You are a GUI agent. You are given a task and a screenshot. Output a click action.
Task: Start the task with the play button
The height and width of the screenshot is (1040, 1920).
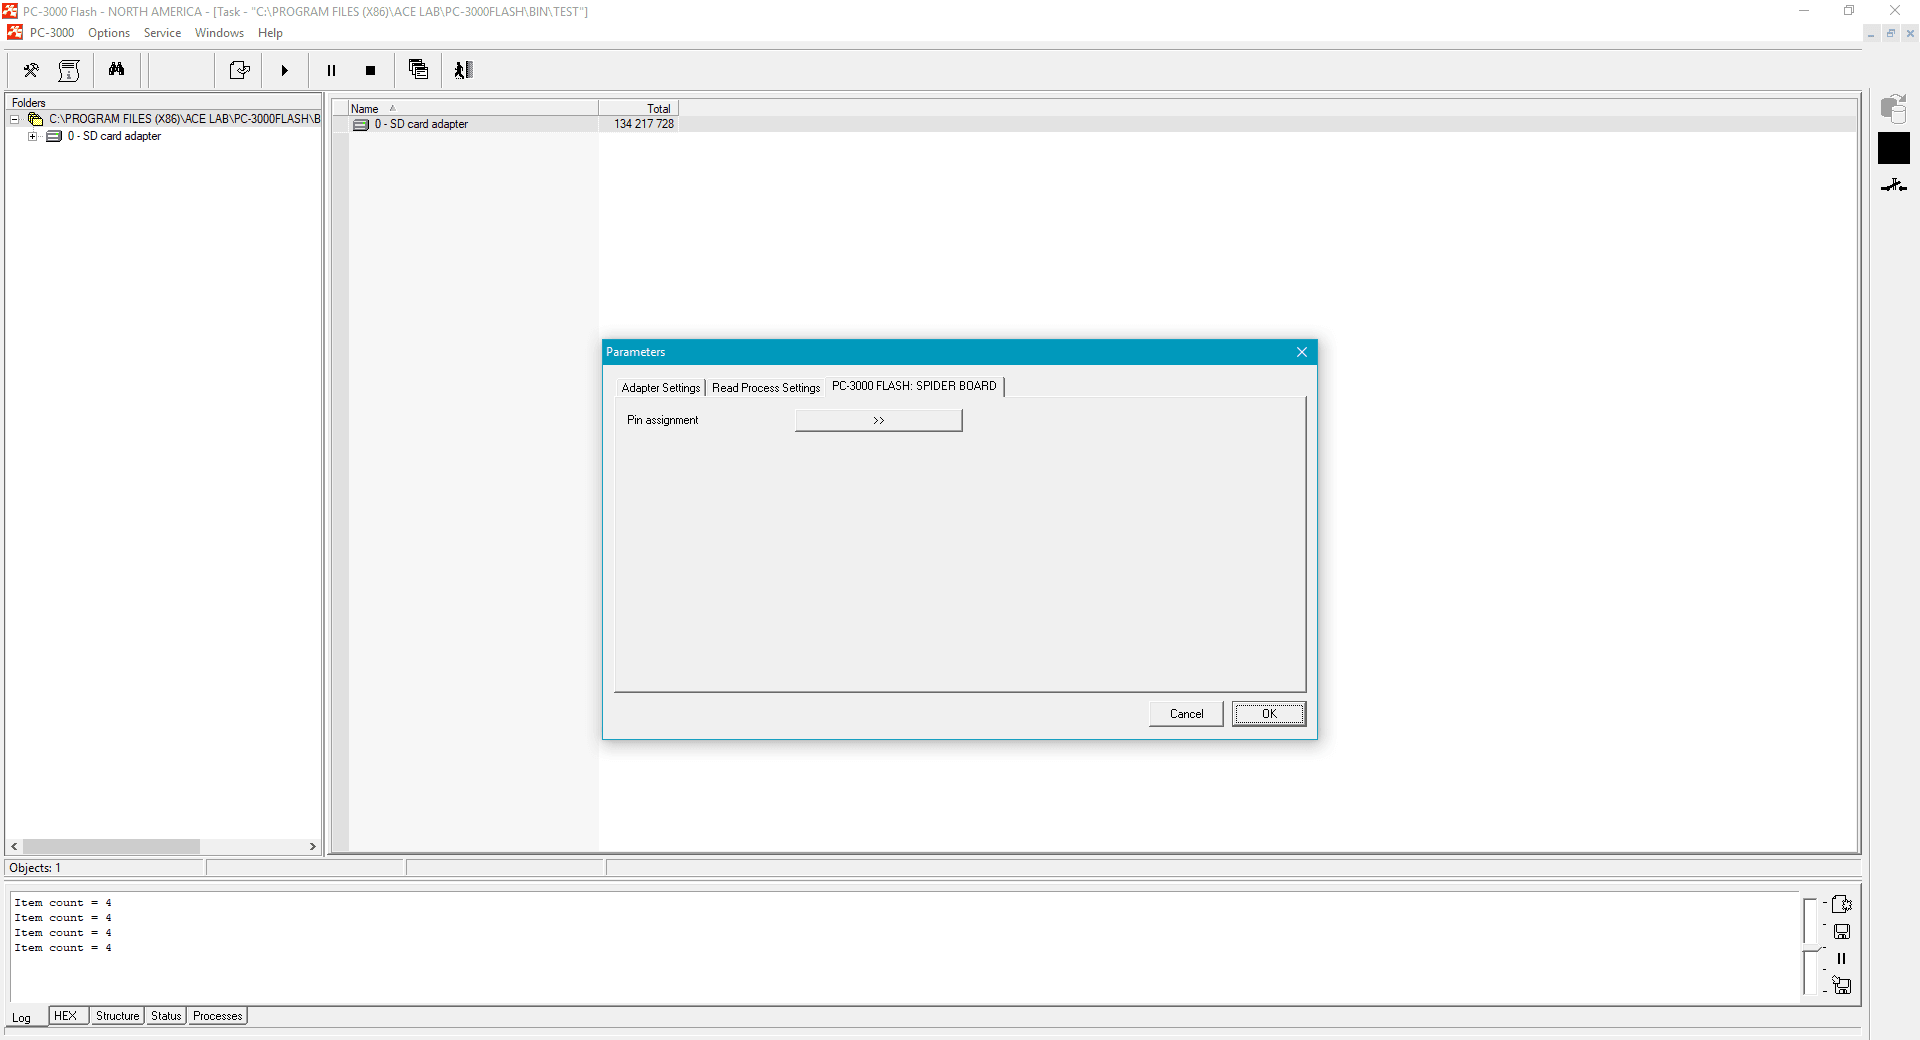pyautogui.click(x=285, y=70)
